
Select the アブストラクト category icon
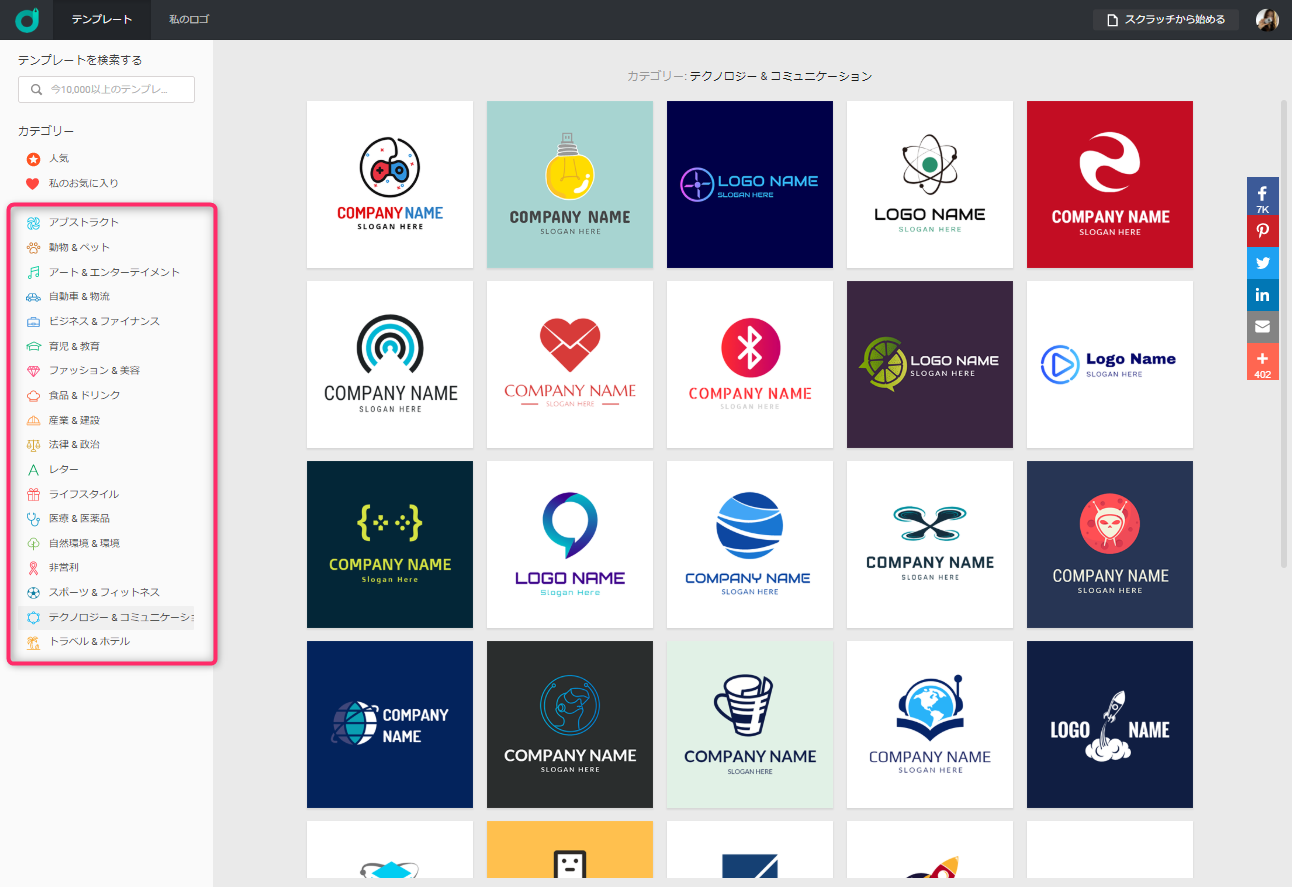[33, 222]
